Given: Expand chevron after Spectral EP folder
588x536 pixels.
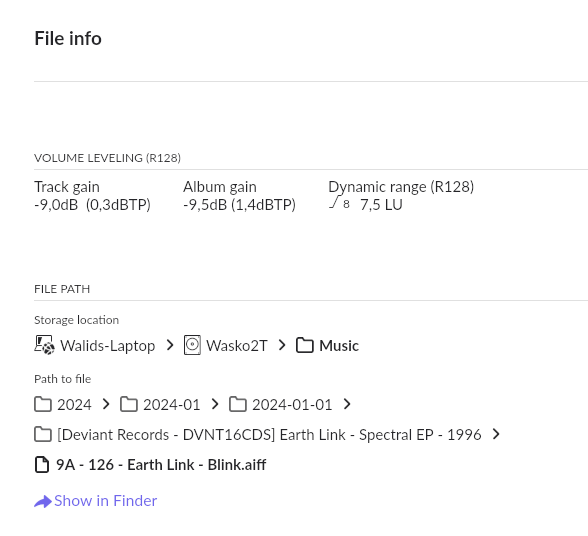Looking at the screenshot, I should (496, 434).
